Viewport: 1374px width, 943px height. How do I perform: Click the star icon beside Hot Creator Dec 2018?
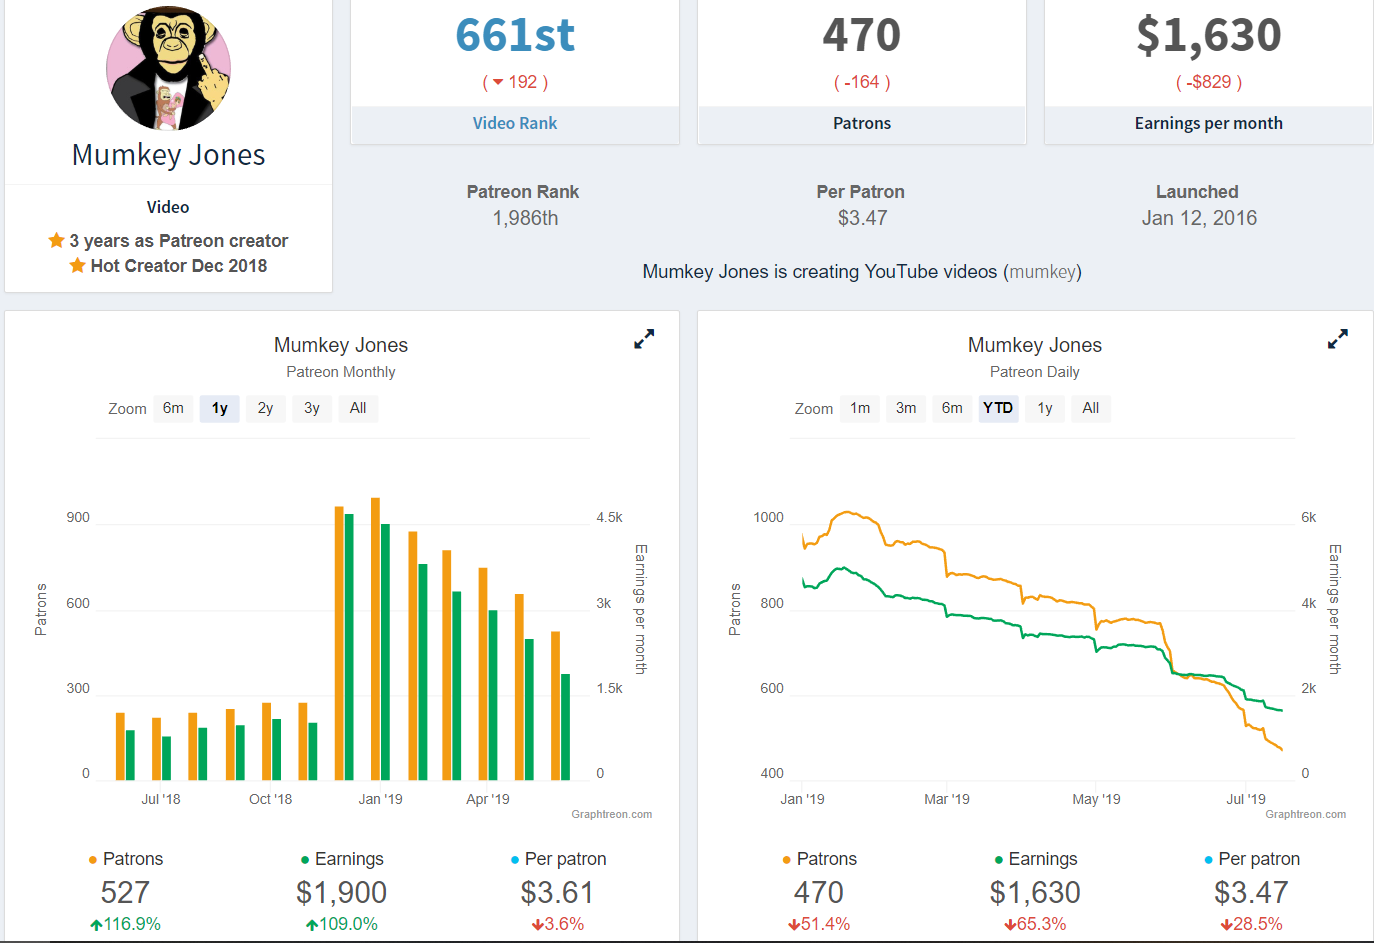77,265
